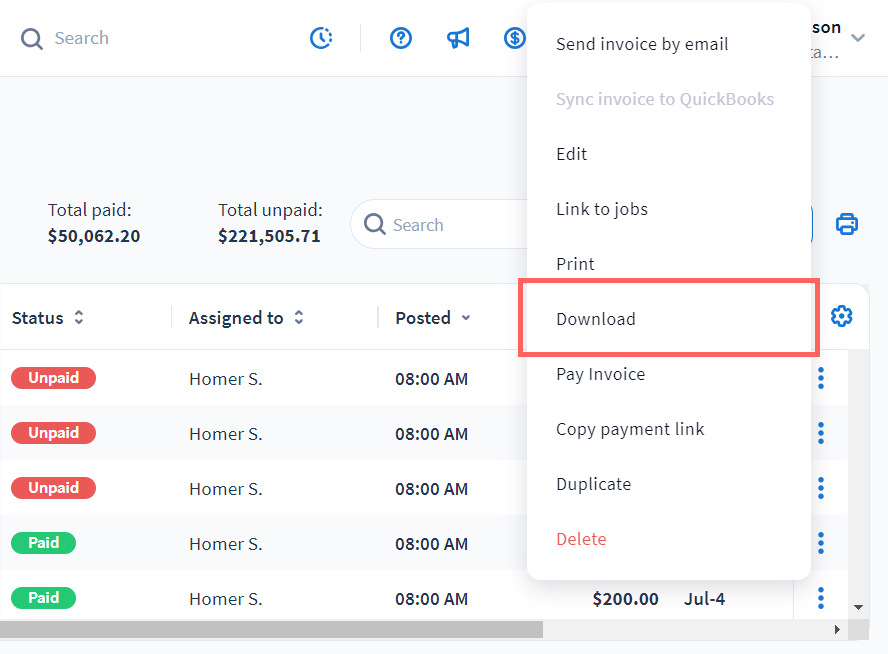The image size is (888, 654).
Task: Click Duplicate in the invoice menu
Action: tap(593, 484)
